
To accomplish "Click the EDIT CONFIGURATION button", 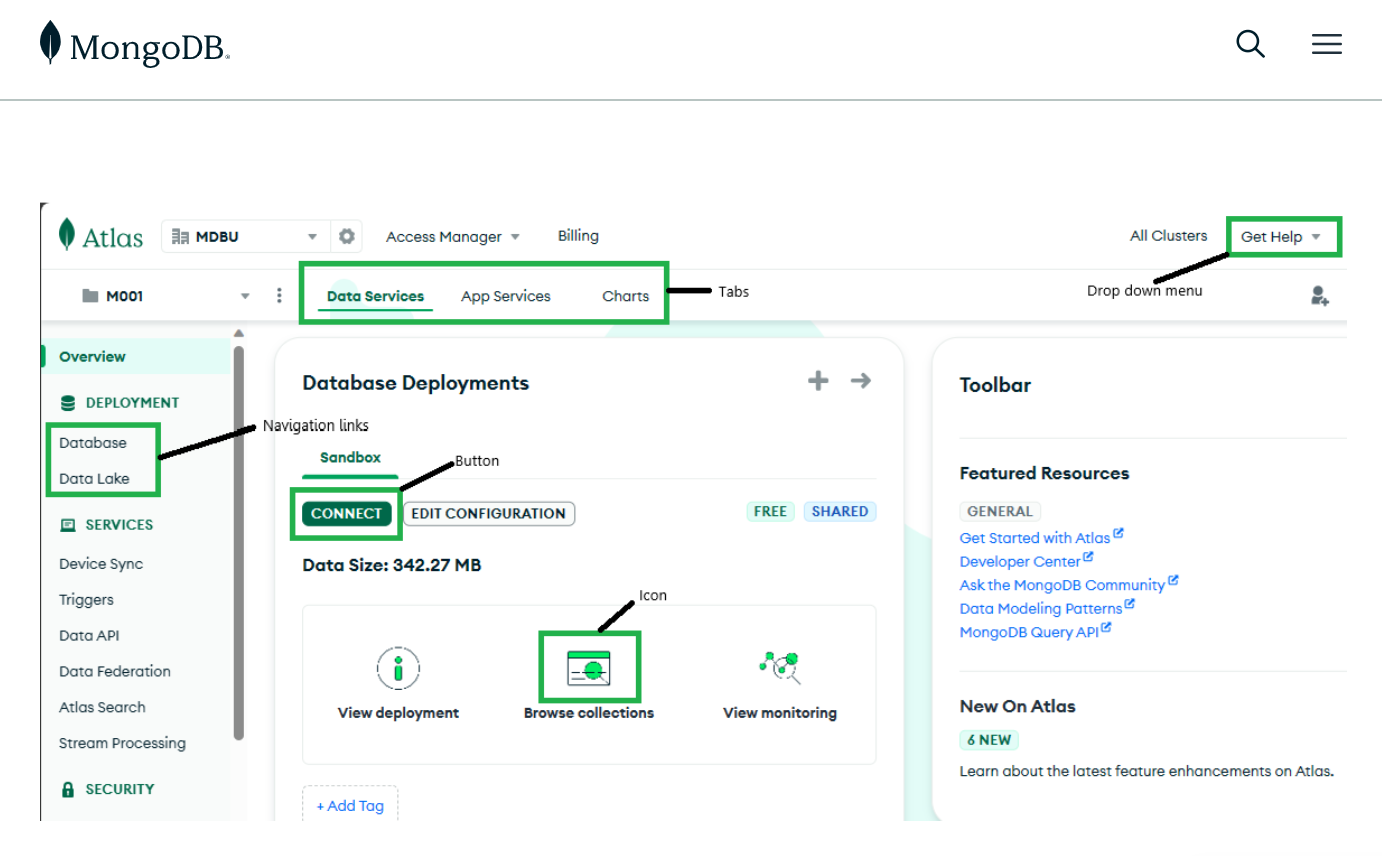I will coord(489,513).
